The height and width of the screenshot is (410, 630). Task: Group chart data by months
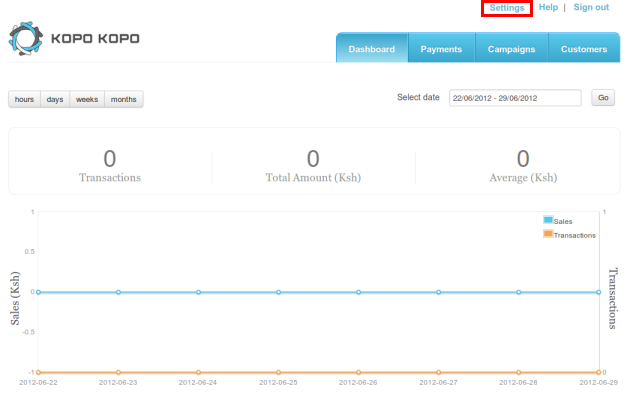[x=124, y=99]
